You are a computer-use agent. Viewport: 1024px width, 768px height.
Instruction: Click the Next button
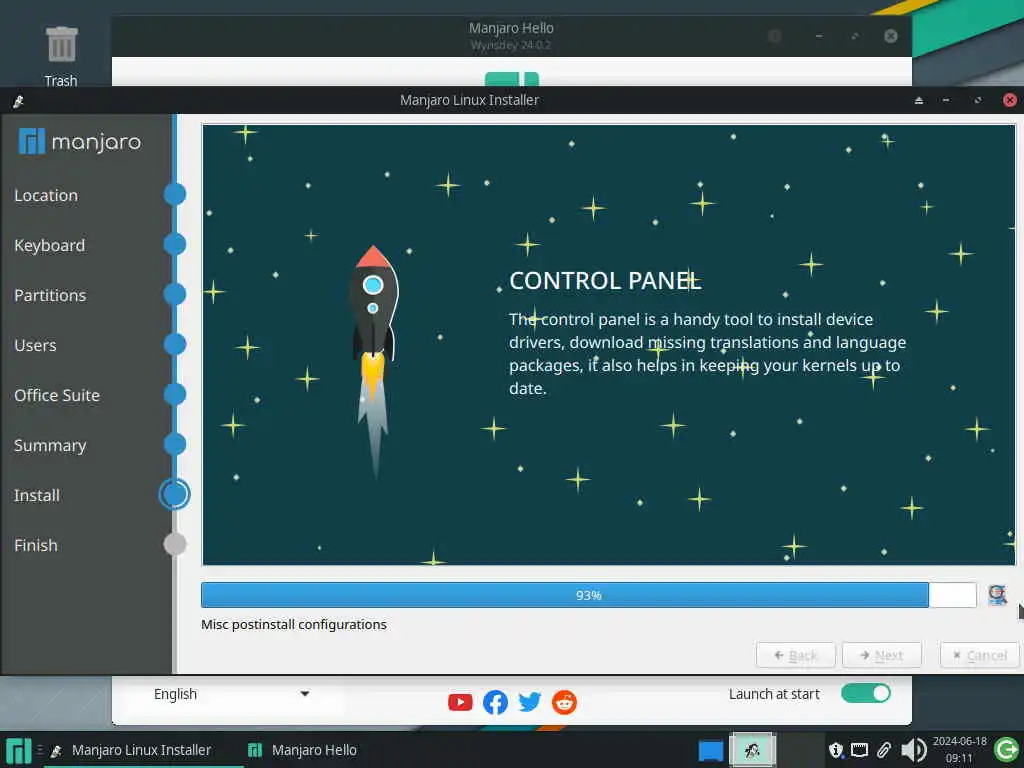click(882, 655)
